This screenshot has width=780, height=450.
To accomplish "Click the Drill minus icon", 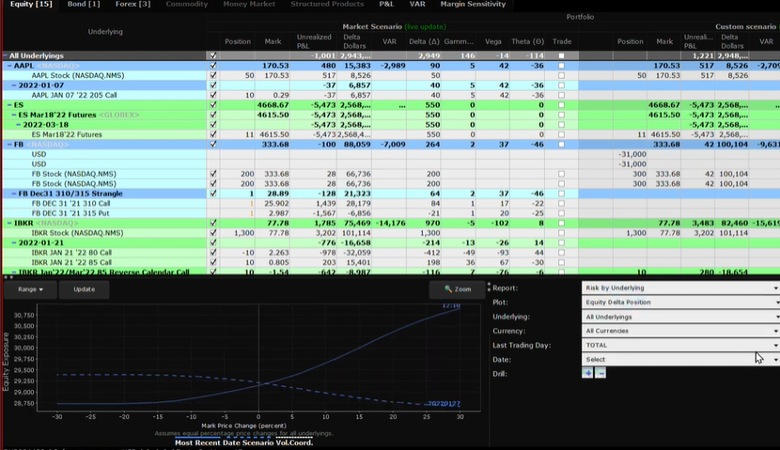I will (600, 373).
